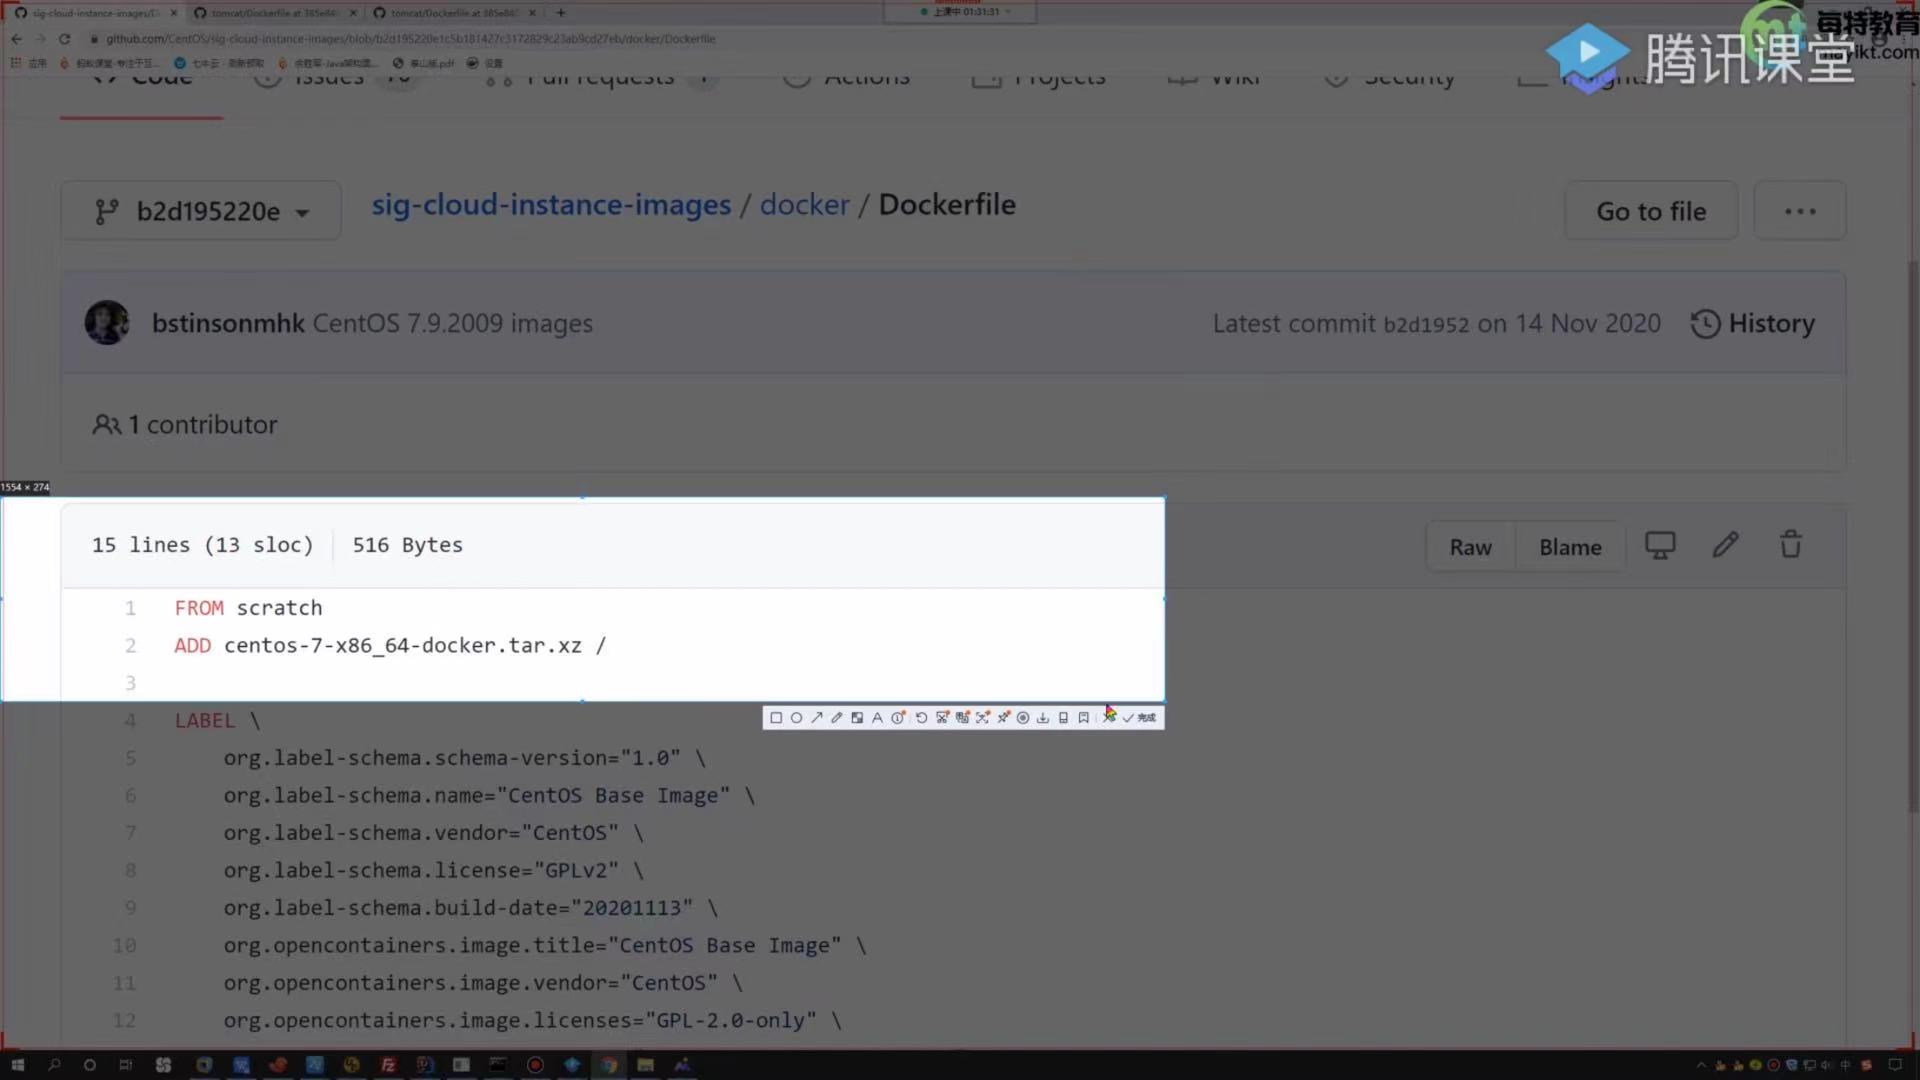Pick the pencil drawing tool

coord(837,718)
